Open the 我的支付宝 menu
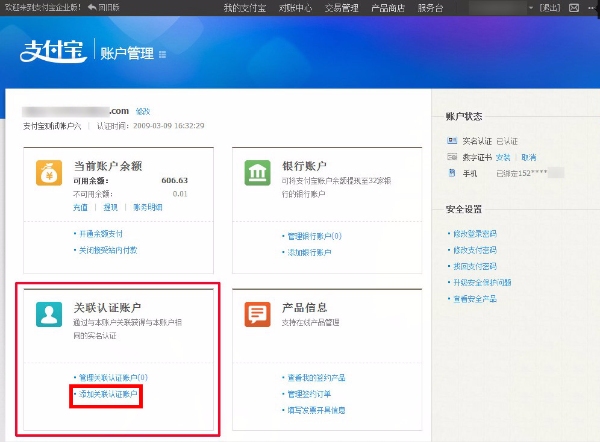The image size is (600, 442). tap(245, 8)
